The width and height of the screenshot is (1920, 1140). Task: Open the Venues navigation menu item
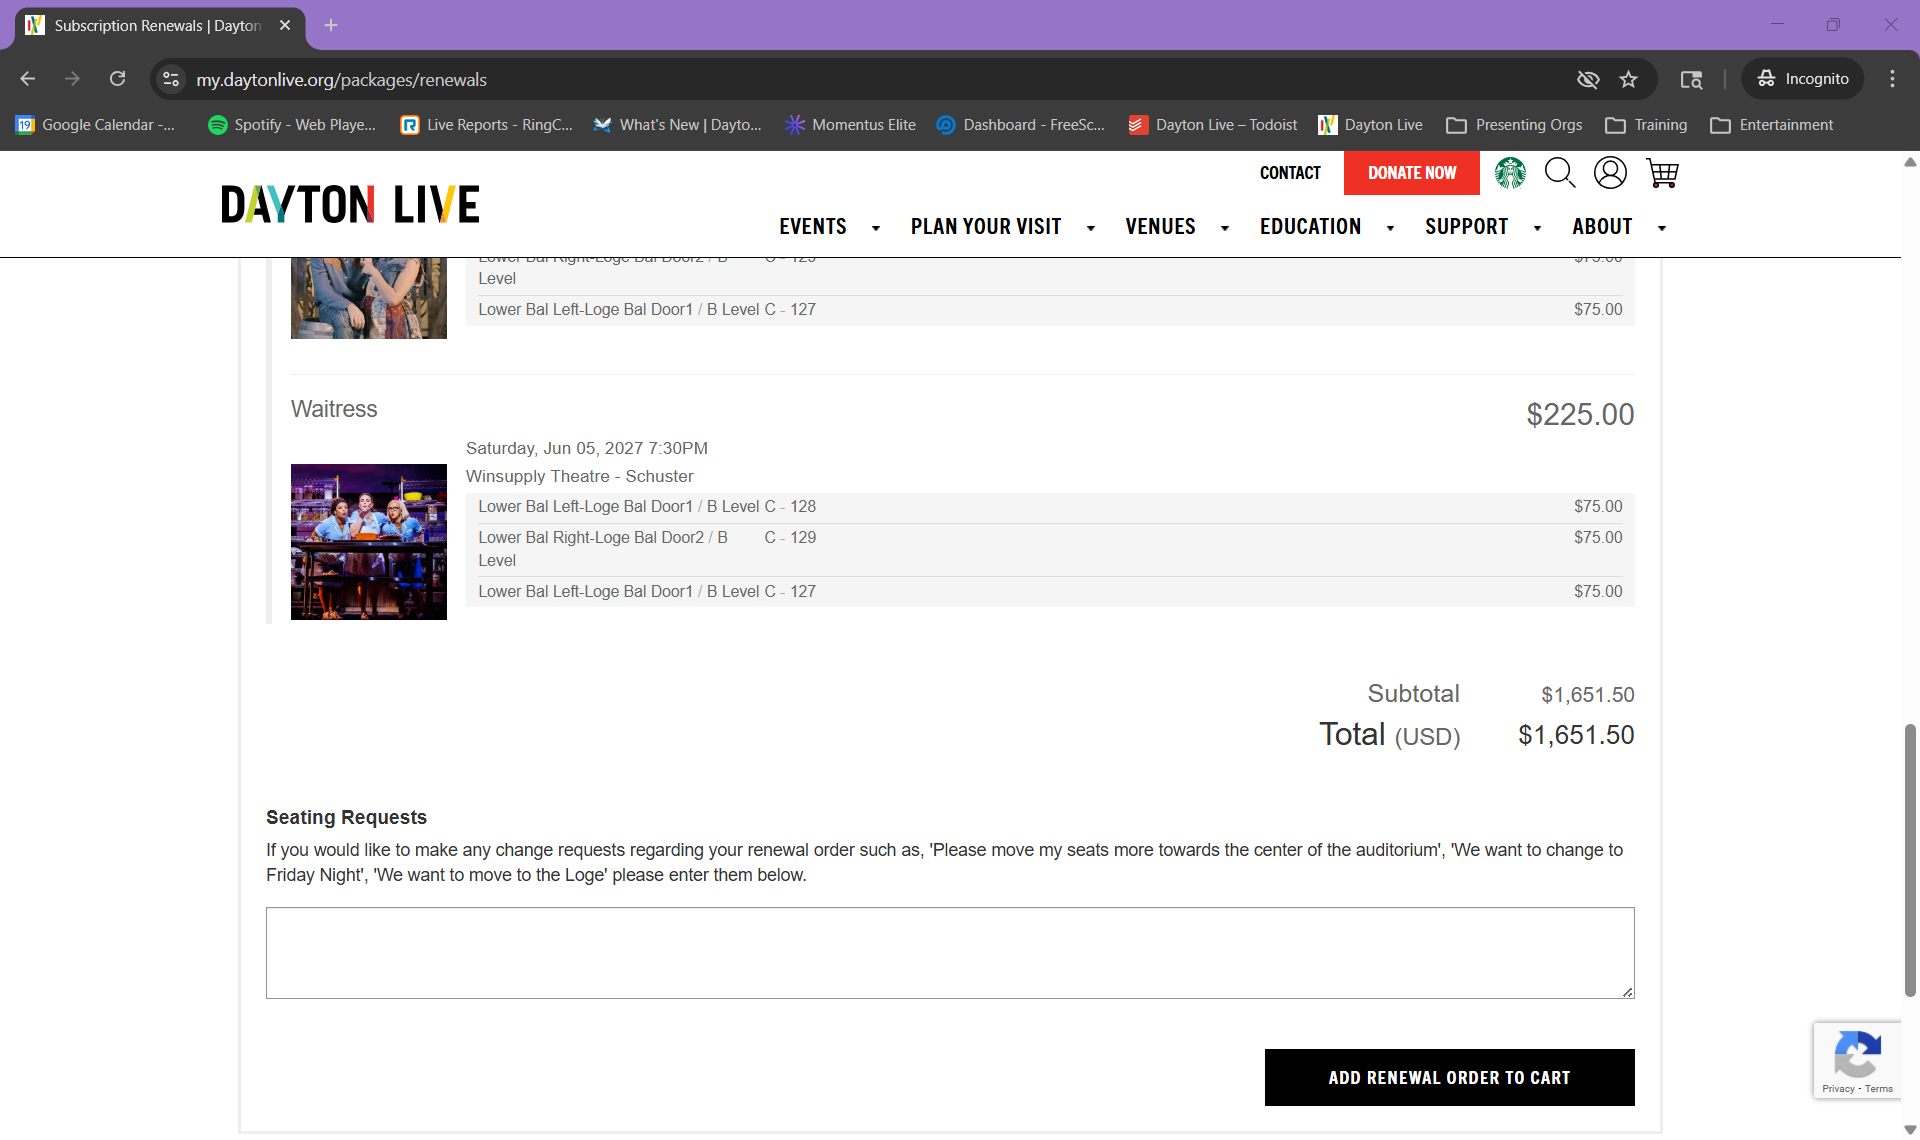(1160, 227)
